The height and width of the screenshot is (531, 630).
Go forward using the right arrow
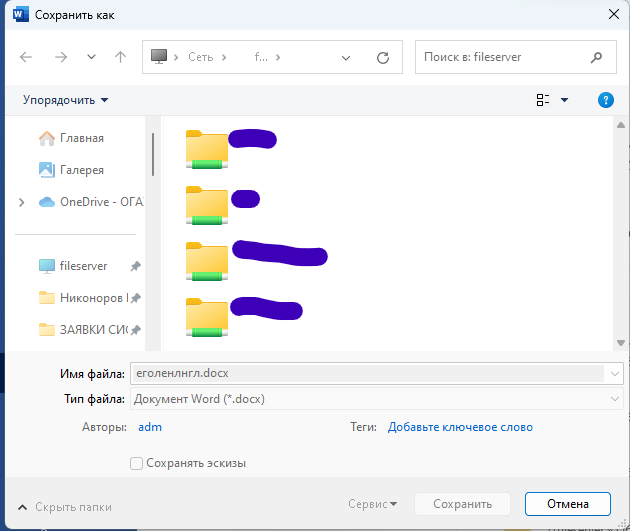(x=61, y=57)
